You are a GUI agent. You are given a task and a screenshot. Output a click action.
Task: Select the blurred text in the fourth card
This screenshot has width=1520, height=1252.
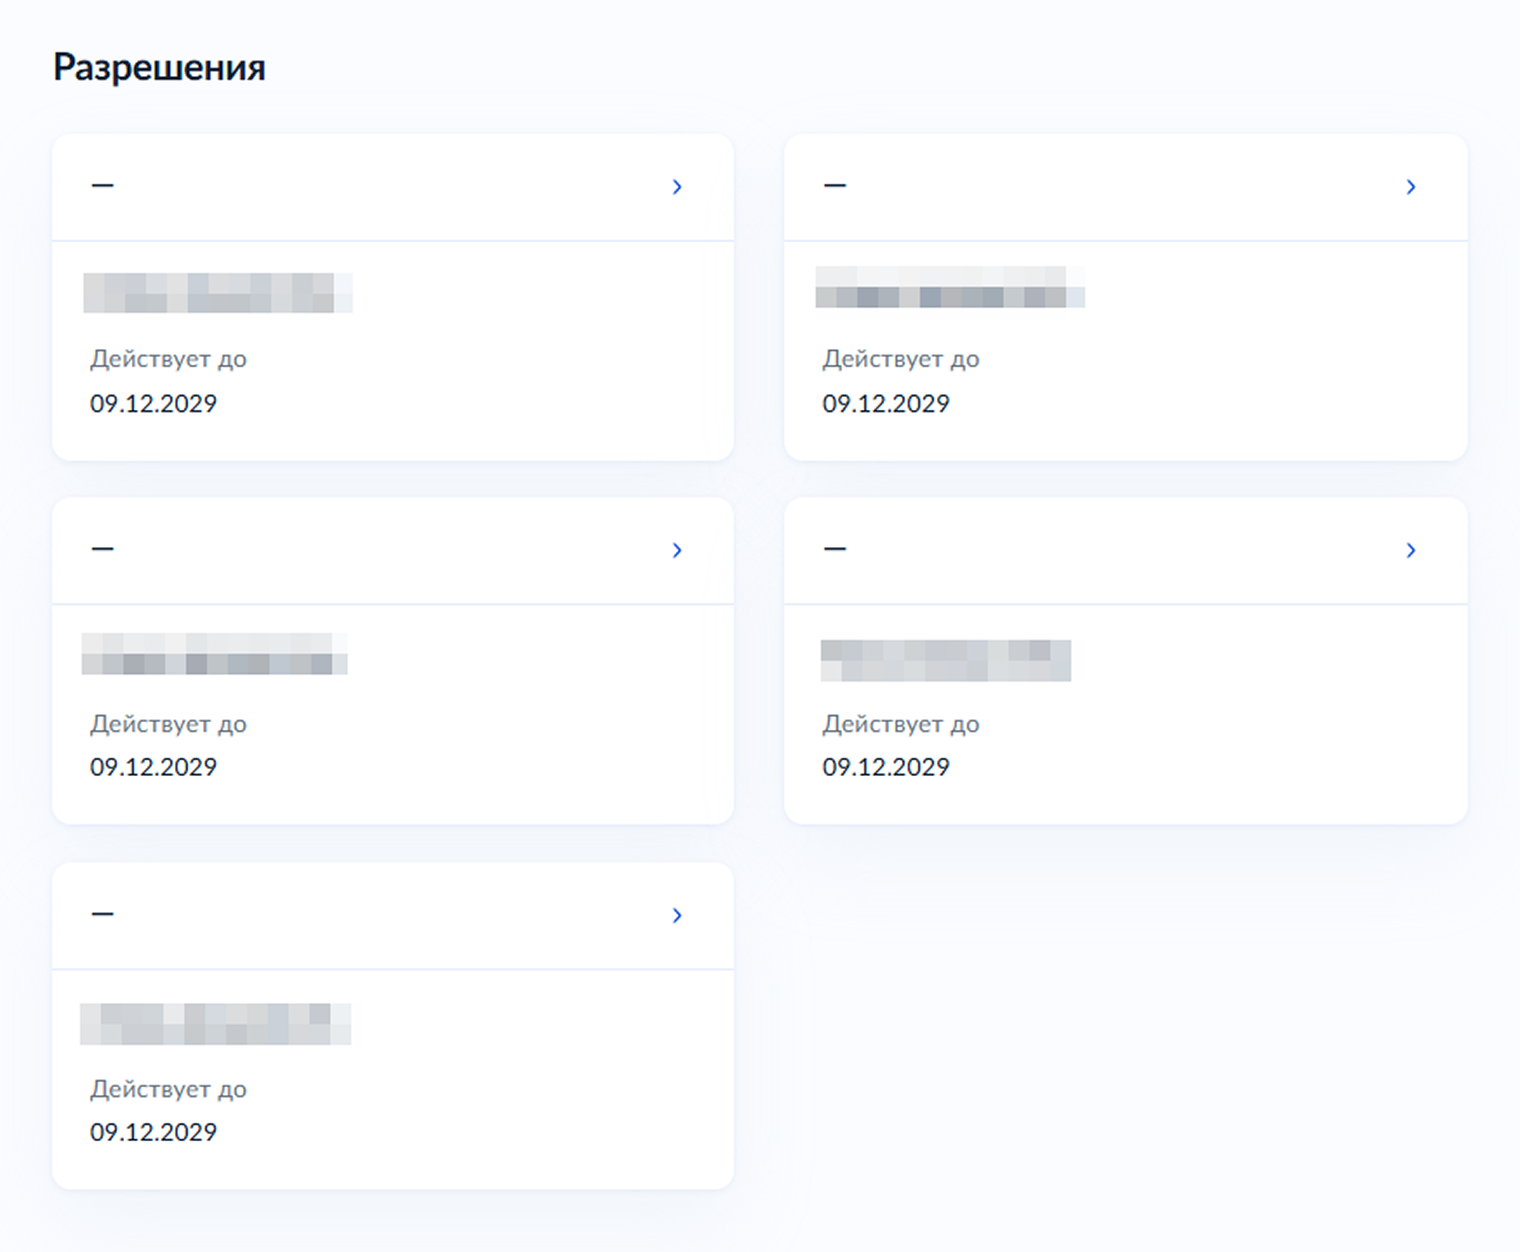(x=946, y=661)
